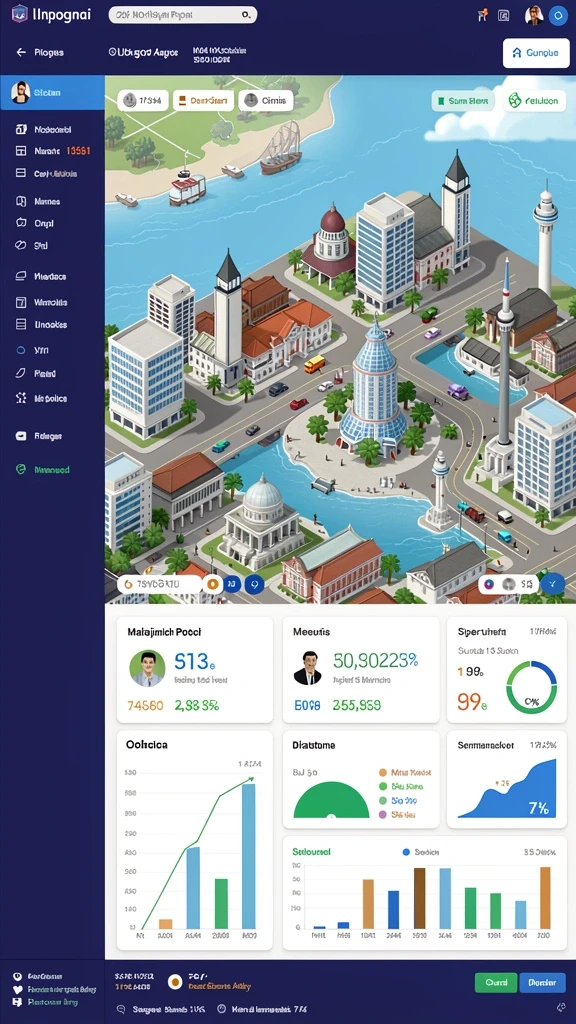The width and height of the screenshot is (576, 1024).
Task: Click the orange circle button at the map's bottom left
Action: 212,584
